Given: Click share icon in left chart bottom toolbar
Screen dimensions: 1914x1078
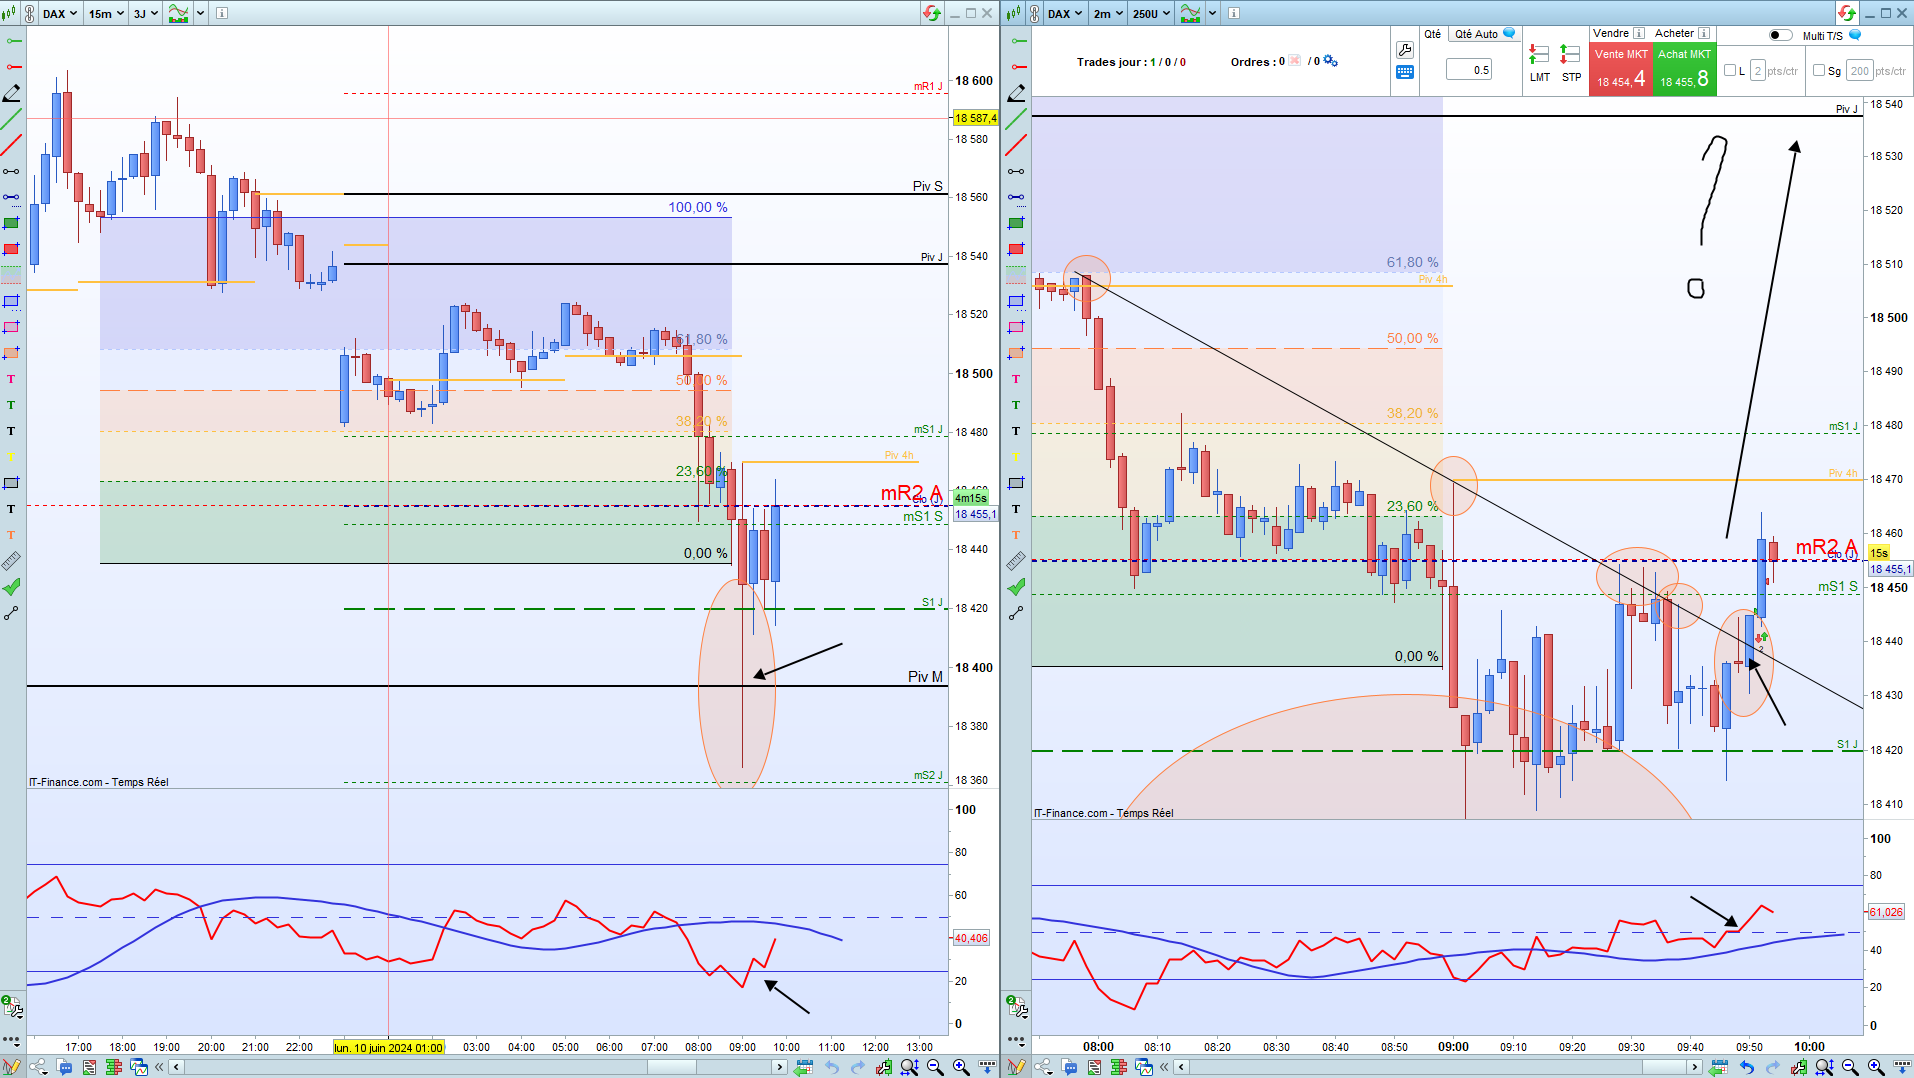Looking at the screenshot, I should 40,1067.
